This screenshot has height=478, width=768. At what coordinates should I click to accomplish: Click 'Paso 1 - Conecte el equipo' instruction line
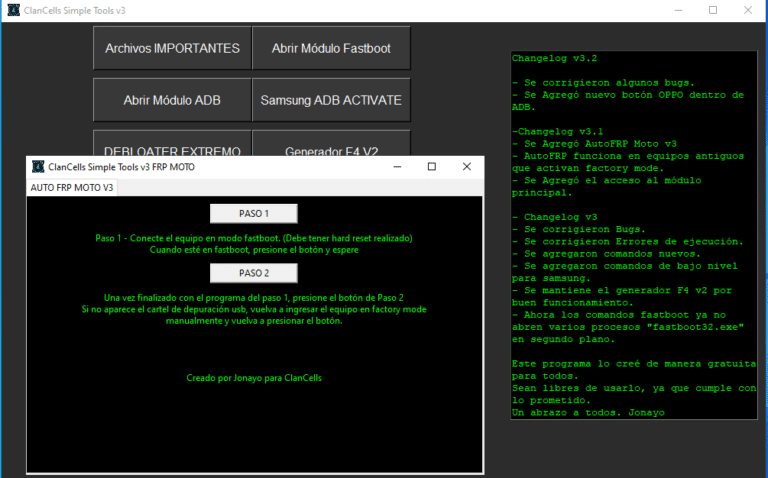(x=254, y=238)
